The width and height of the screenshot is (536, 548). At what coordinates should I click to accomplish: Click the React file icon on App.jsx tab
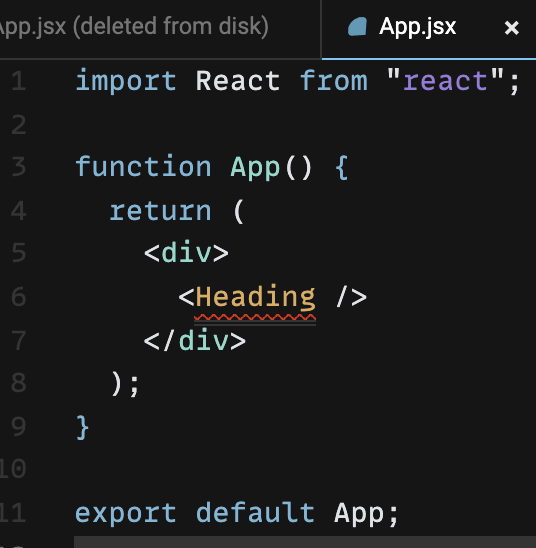357,27
